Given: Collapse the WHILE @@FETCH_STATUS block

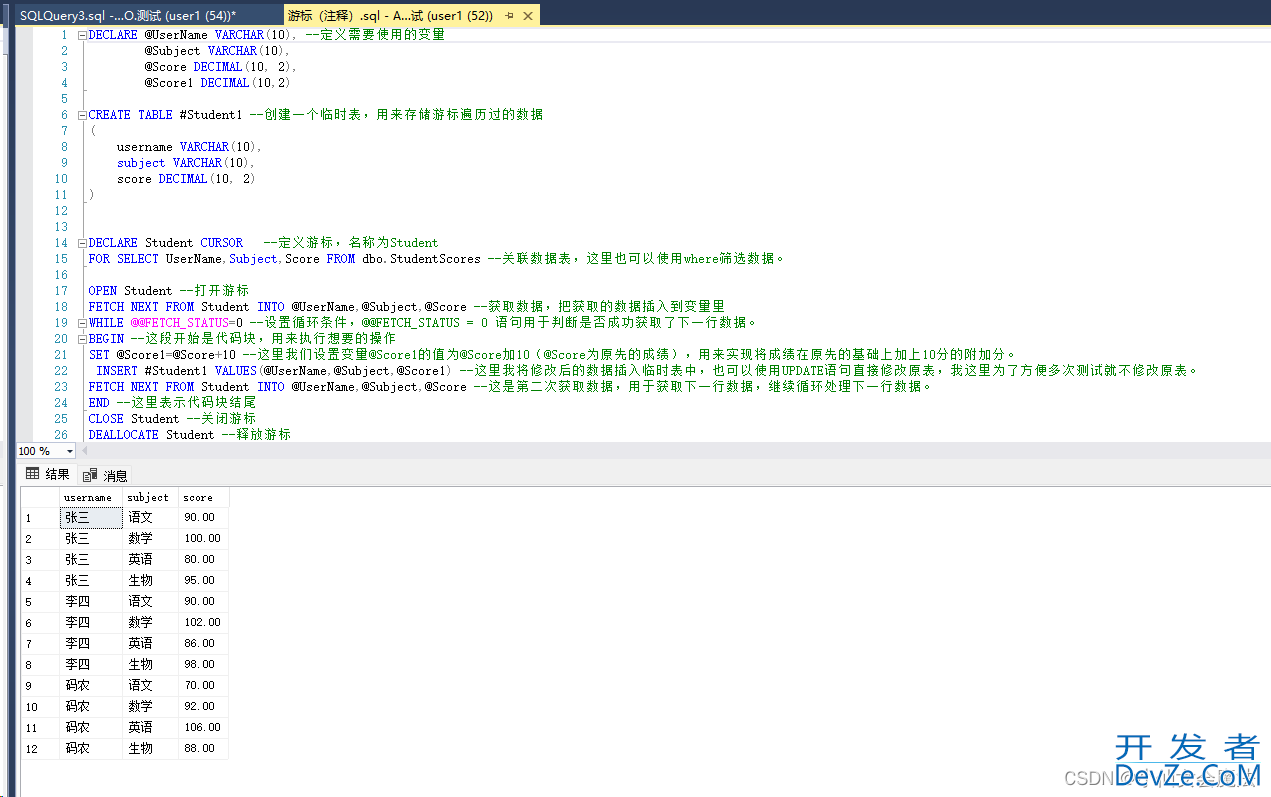Looking at the screenshot, I should [82, 323].
